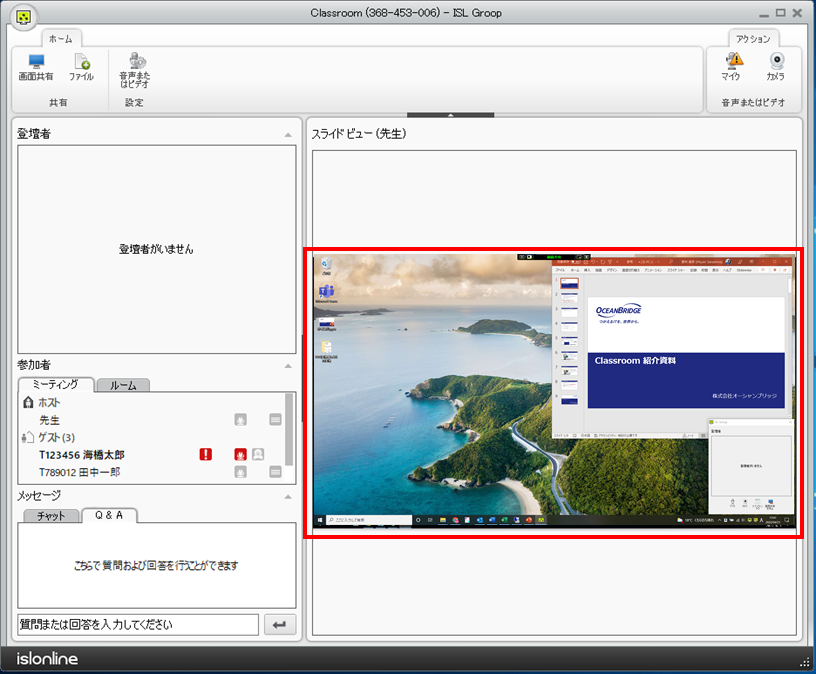Switch to the チャット tab
816x674 pixels.
[x=51, y=516]
